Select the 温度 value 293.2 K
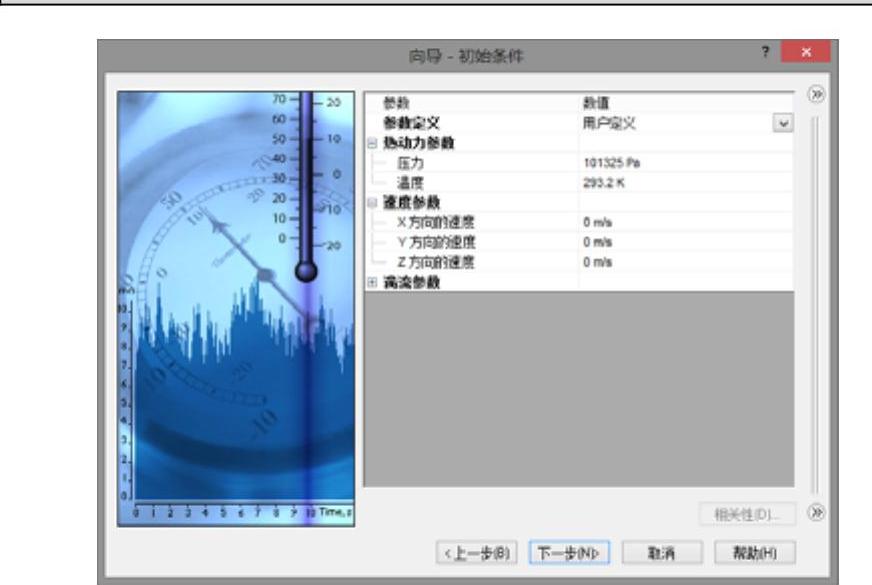The image size is (872, 585). [x=603, y=183]
